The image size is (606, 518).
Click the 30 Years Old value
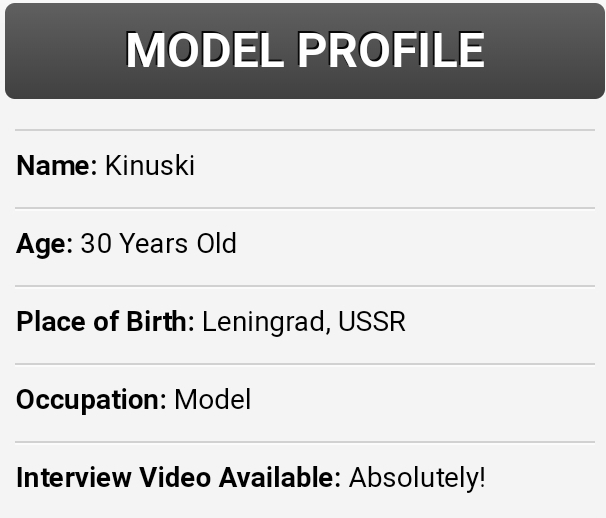pos(158,244)
